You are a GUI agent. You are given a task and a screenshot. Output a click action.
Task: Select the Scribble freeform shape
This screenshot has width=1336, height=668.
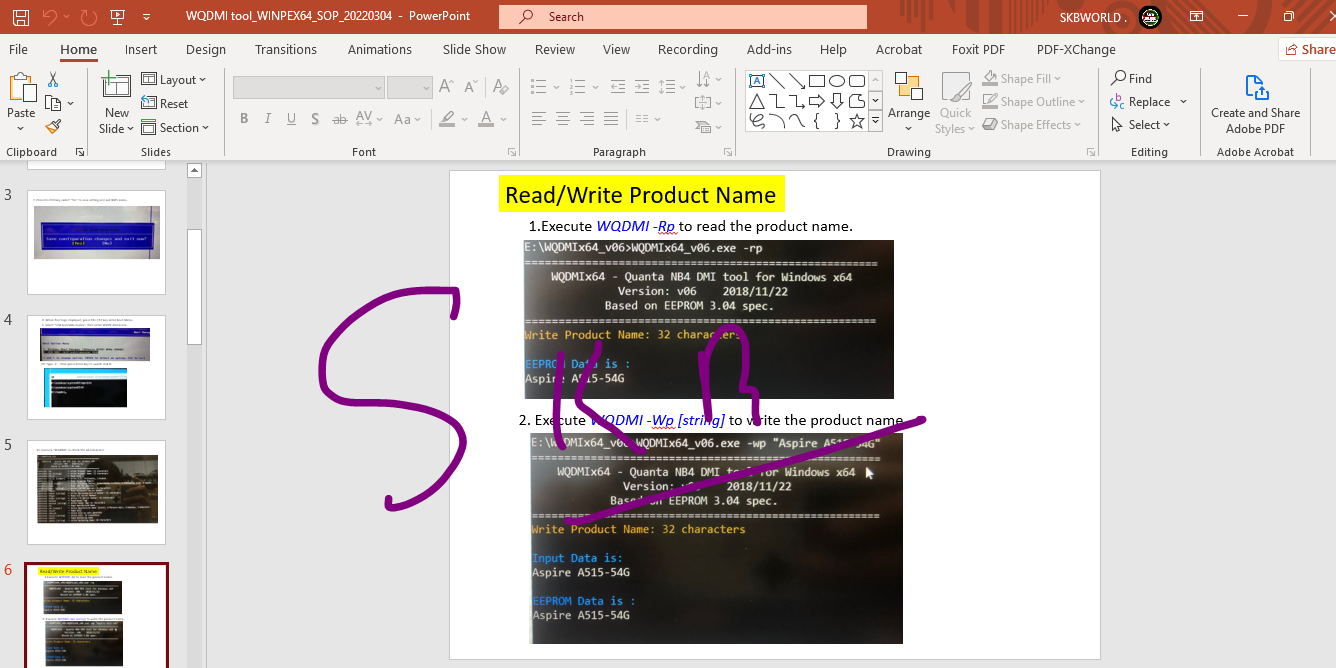pos(757,121)
